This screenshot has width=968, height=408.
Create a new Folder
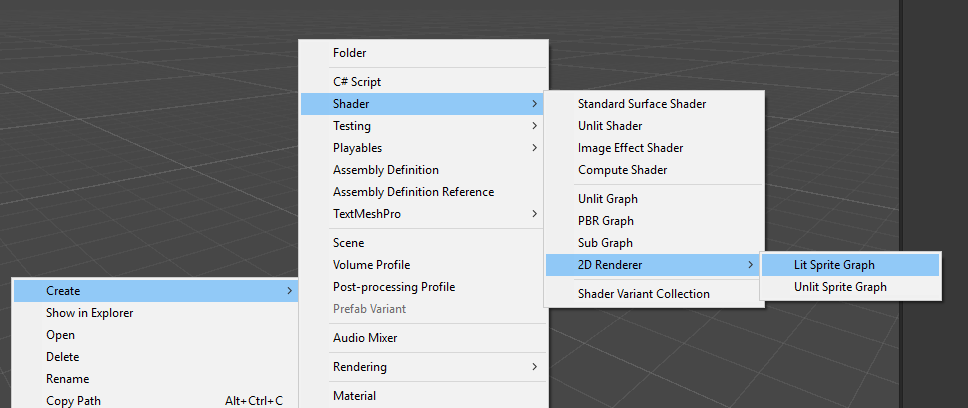point(350,52)
